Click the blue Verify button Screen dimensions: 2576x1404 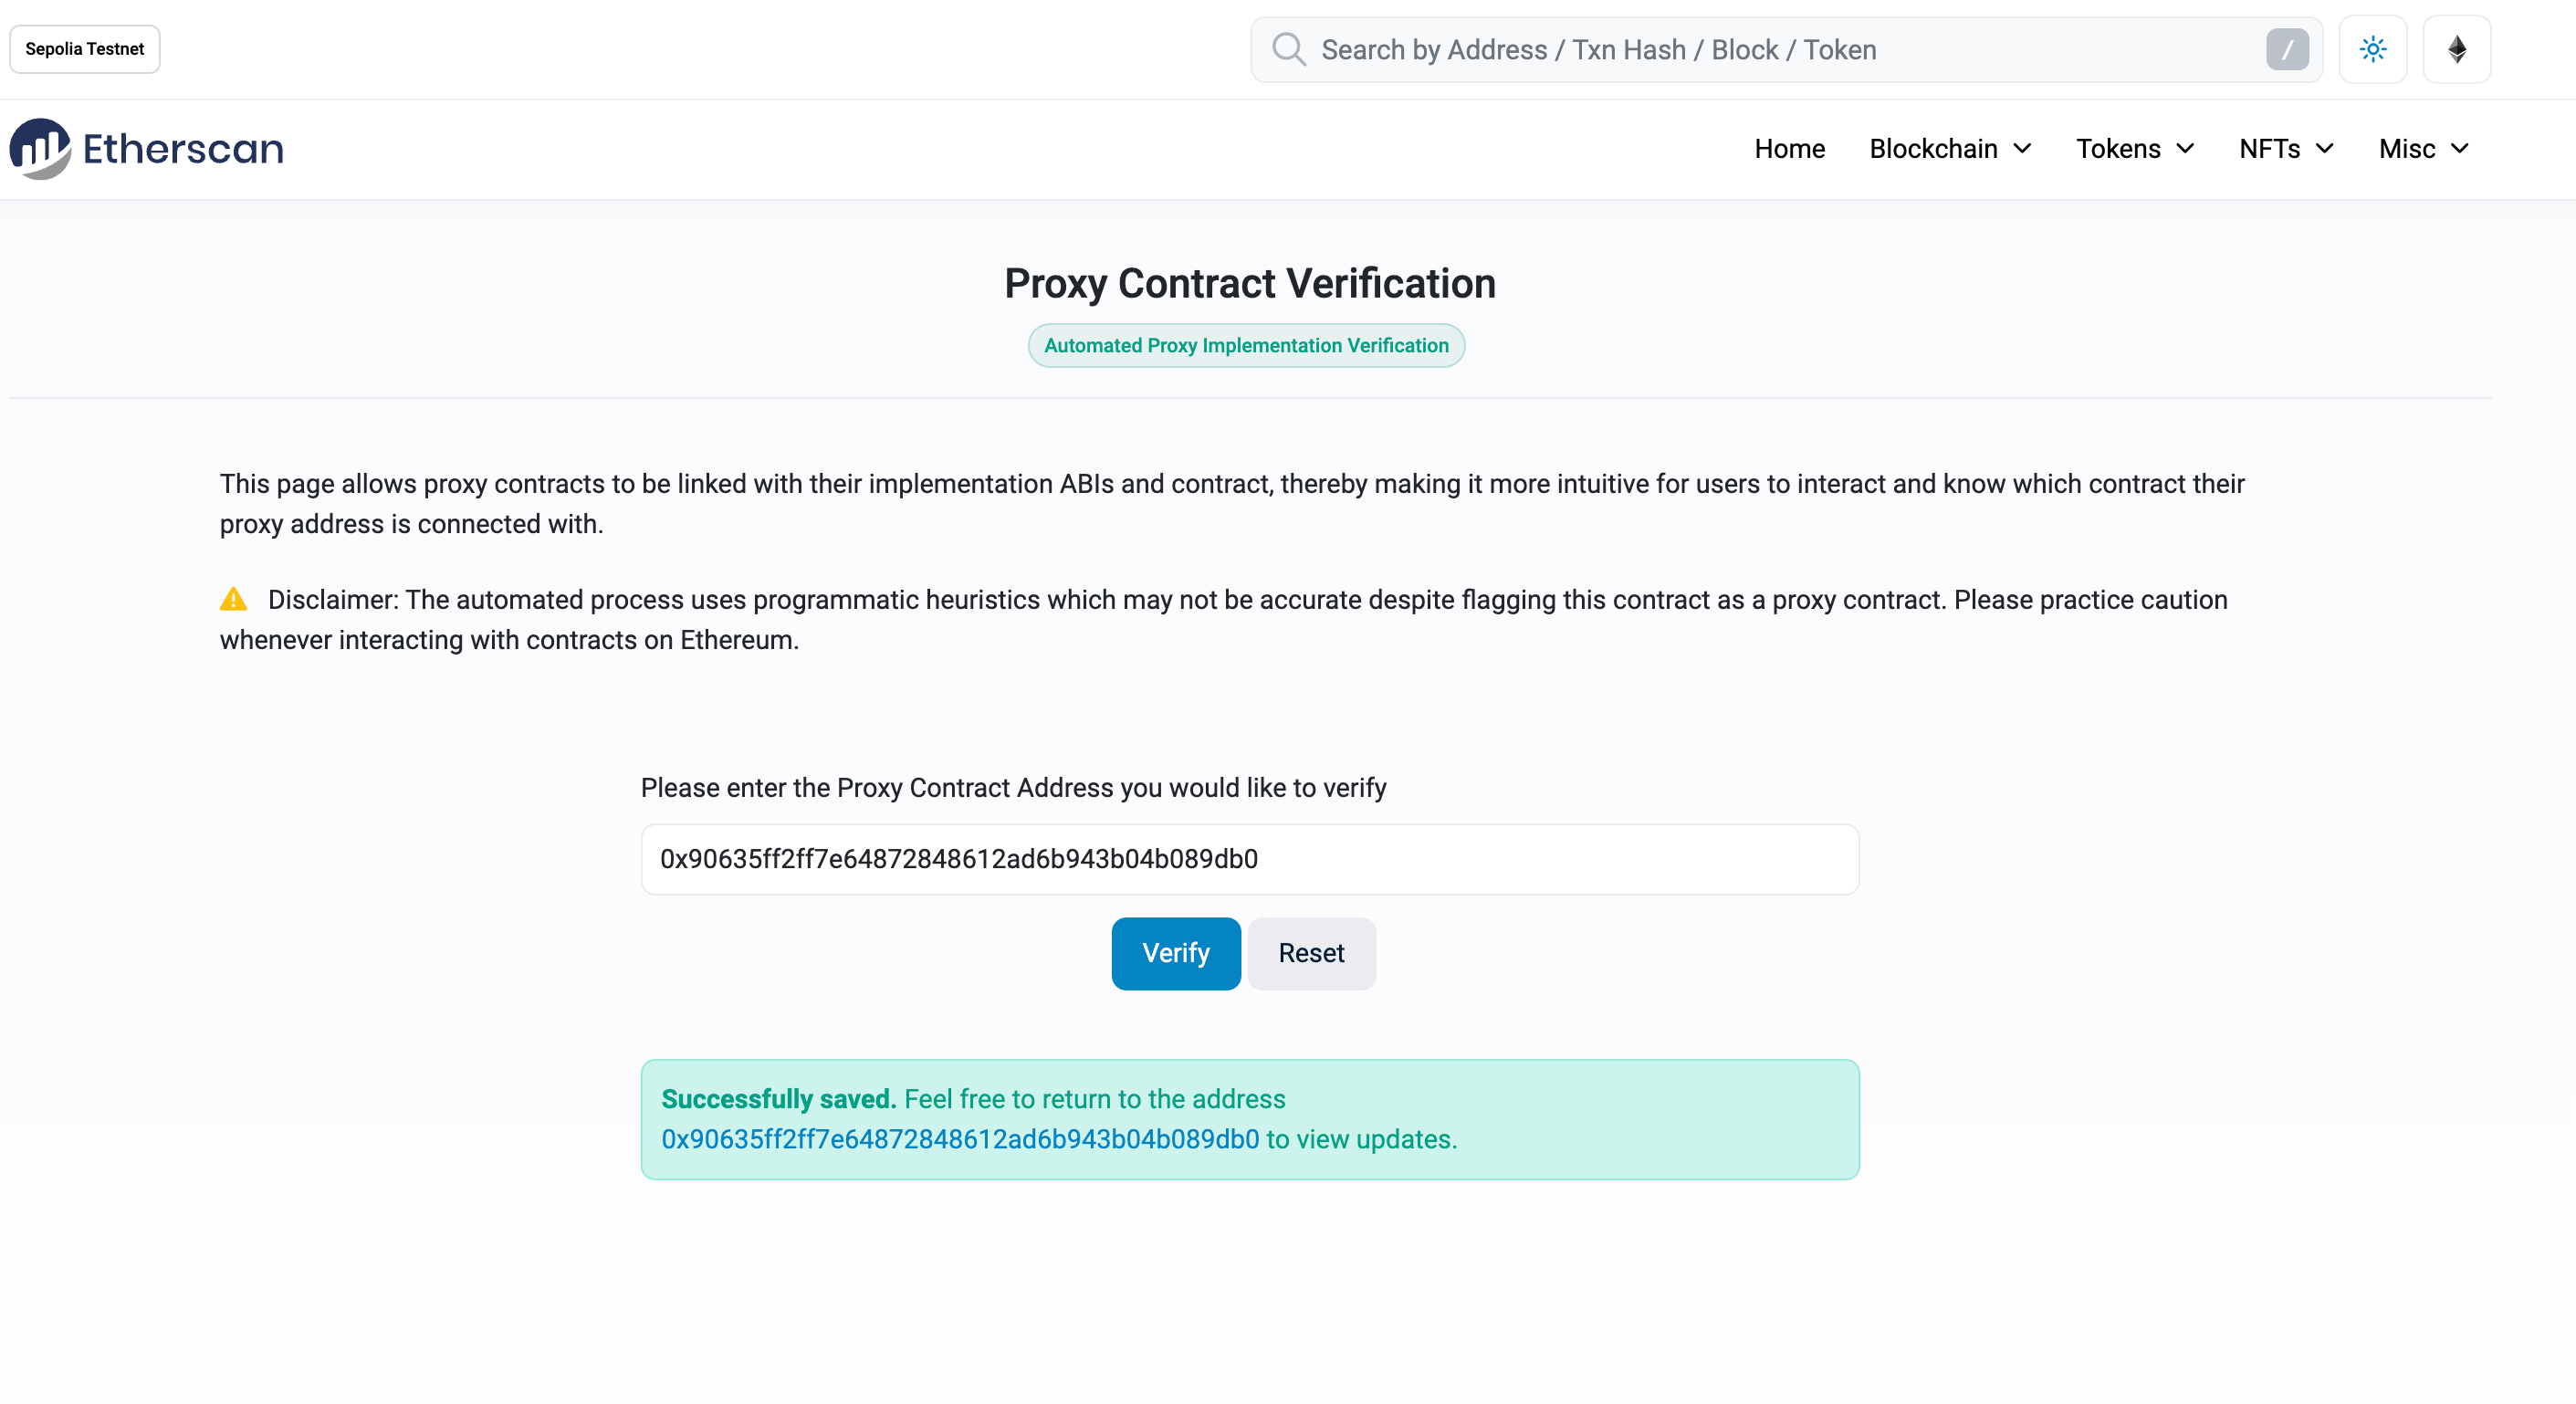tap(1175, 953)
